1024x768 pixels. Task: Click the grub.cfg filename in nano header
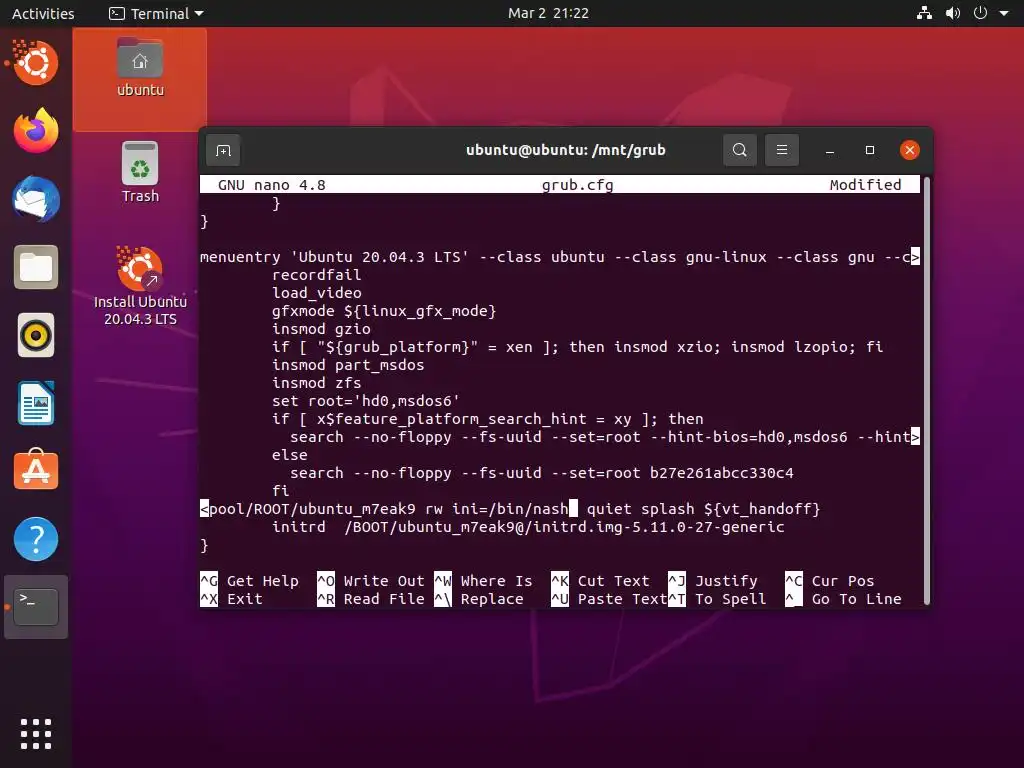[577, 185]
